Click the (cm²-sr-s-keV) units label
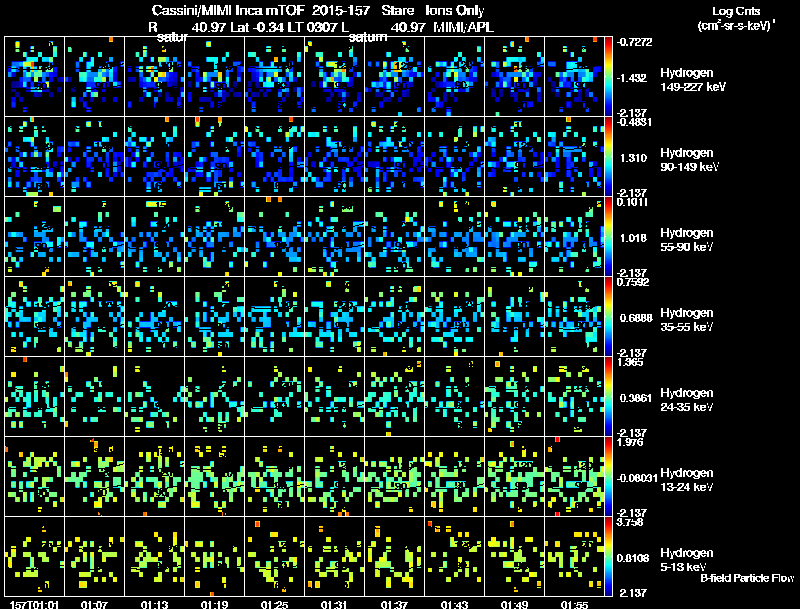Viewport: 800px width, 609px height. 736,25
